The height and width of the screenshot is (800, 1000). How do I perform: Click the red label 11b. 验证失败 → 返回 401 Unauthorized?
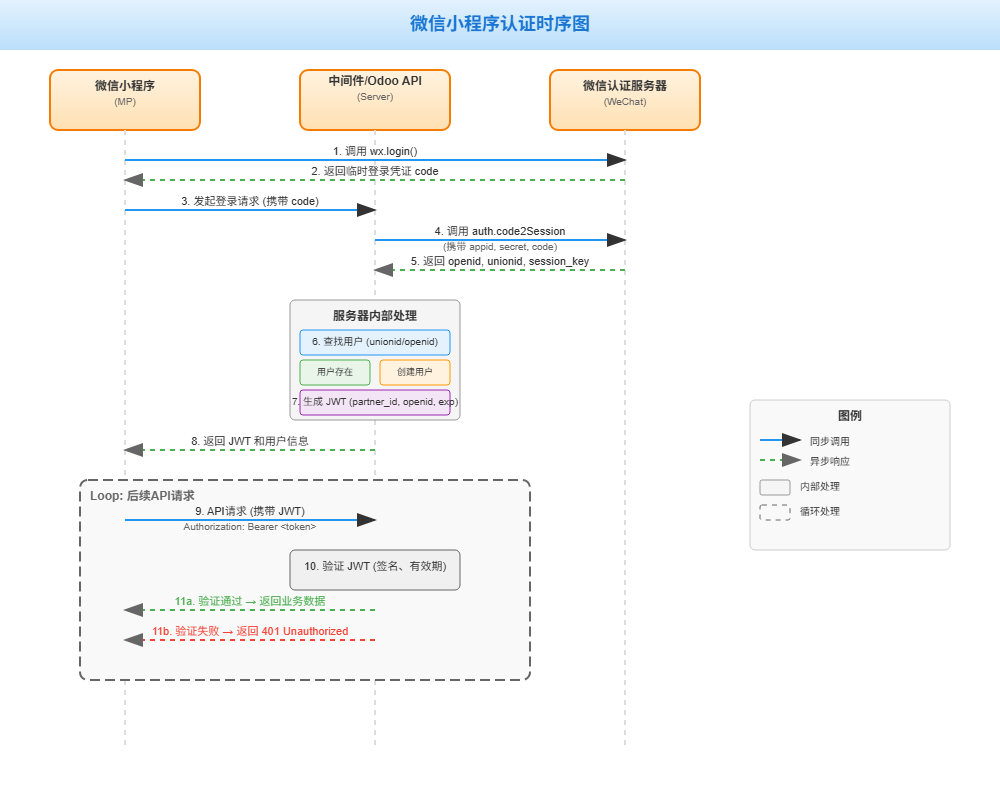tap(250, 631)
